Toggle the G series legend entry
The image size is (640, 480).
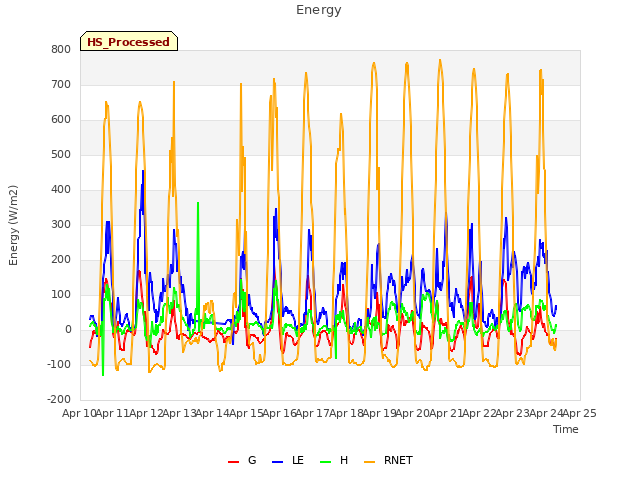pyautogui.click(x=242, y=460)
